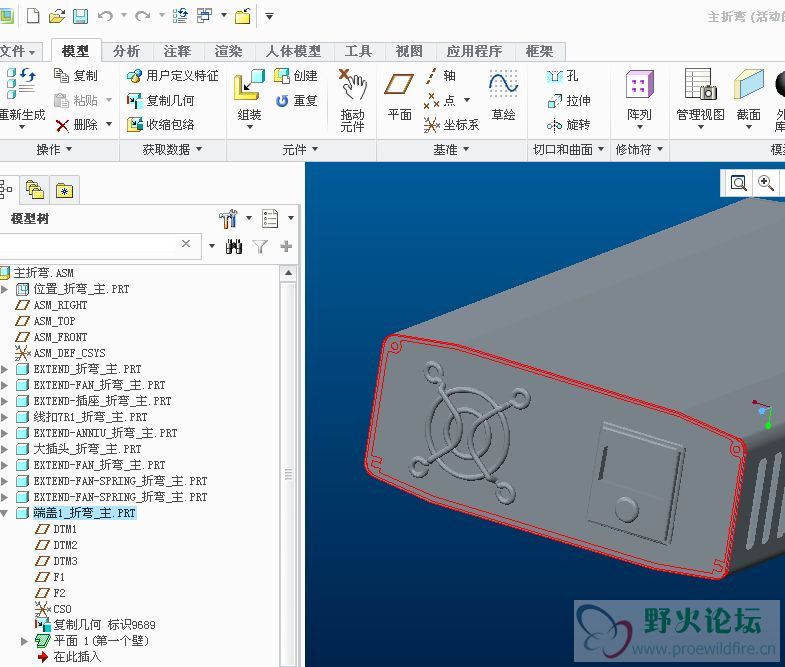Click the 拉伸 extrude tool
The height and width of the screenshot is (667, 785).
click(569, 100)
